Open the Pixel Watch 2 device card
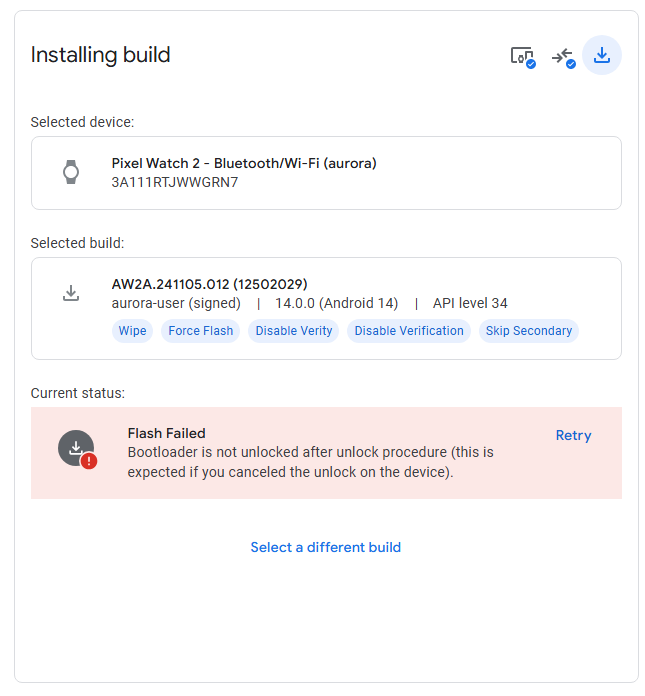Image resolution: width=645 pixels, height=696 pixels. point(326,173)
